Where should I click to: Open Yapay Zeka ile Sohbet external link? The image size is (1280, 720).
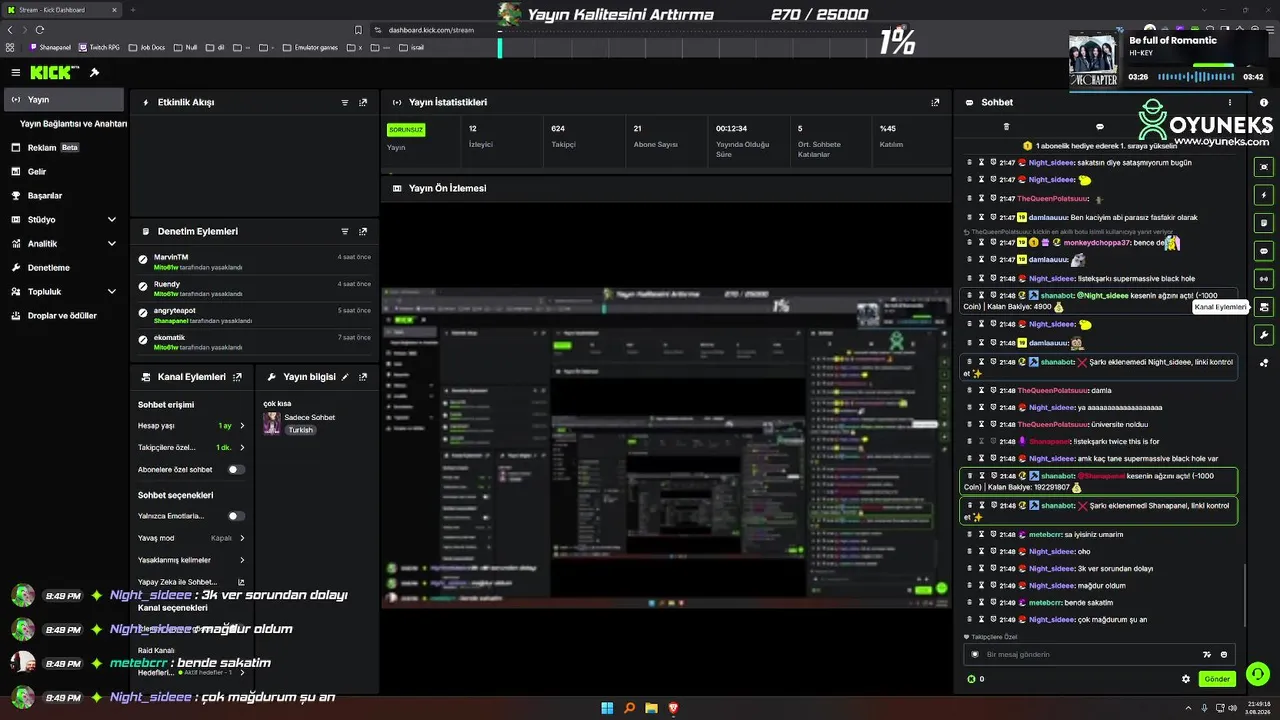click(x=241, y=582)
